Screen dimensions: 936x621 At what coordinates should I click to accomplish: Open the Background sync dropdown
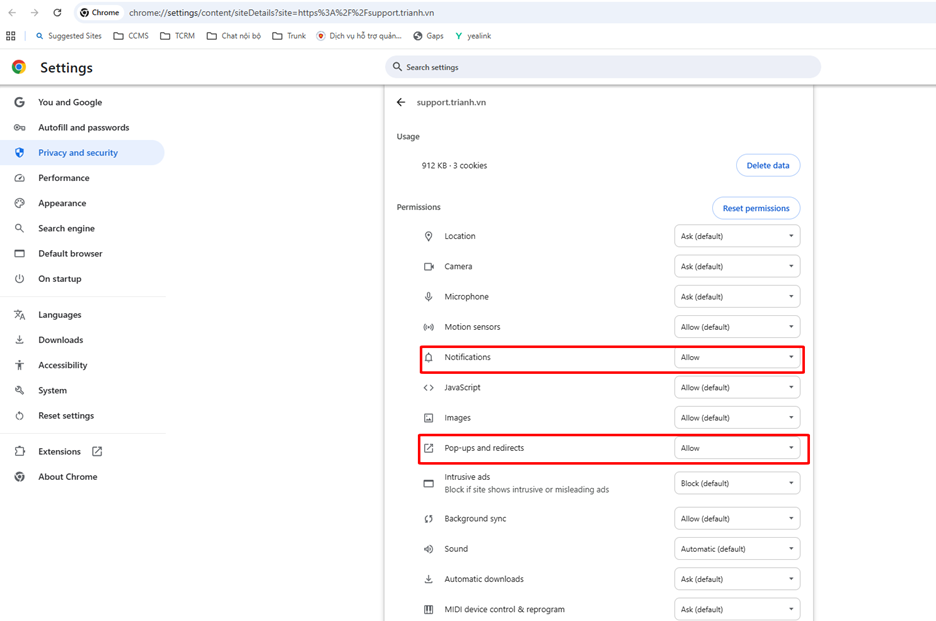pos(737,519)
